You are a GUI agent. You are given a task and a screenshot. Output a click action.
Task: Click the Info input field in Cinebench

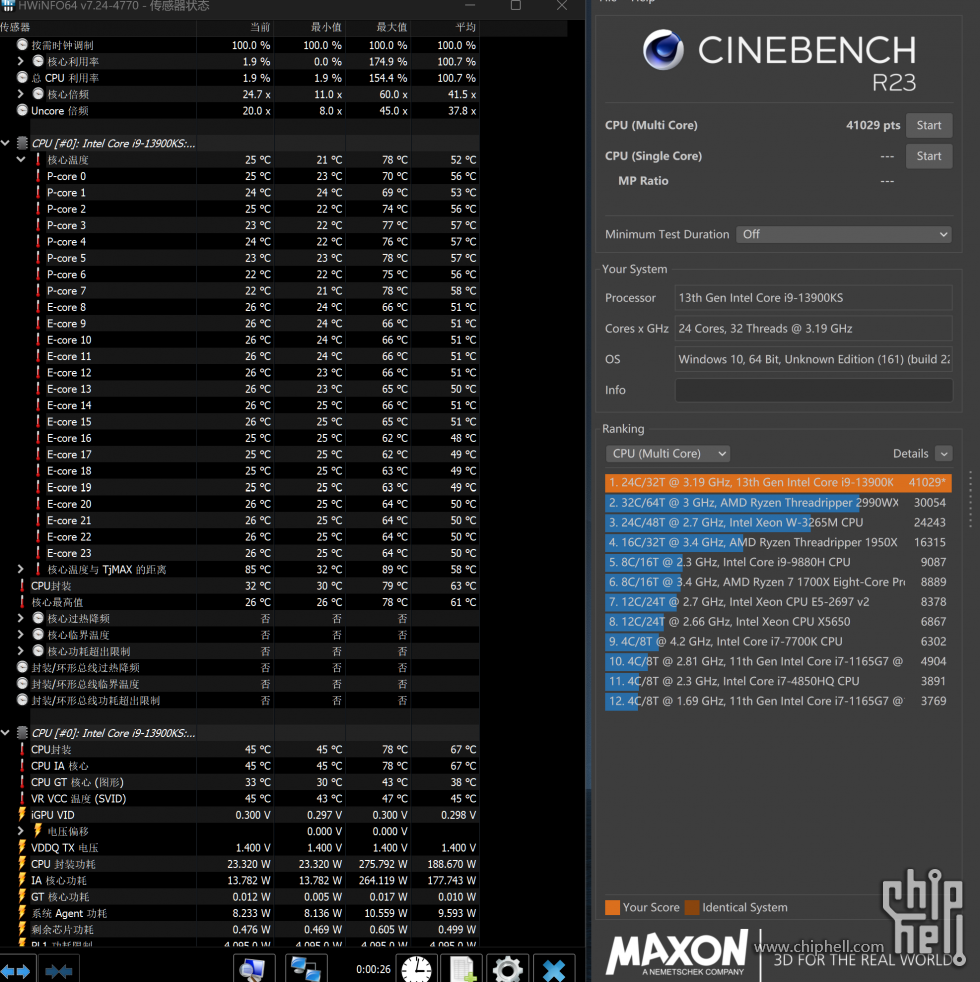tap(813, 390)
